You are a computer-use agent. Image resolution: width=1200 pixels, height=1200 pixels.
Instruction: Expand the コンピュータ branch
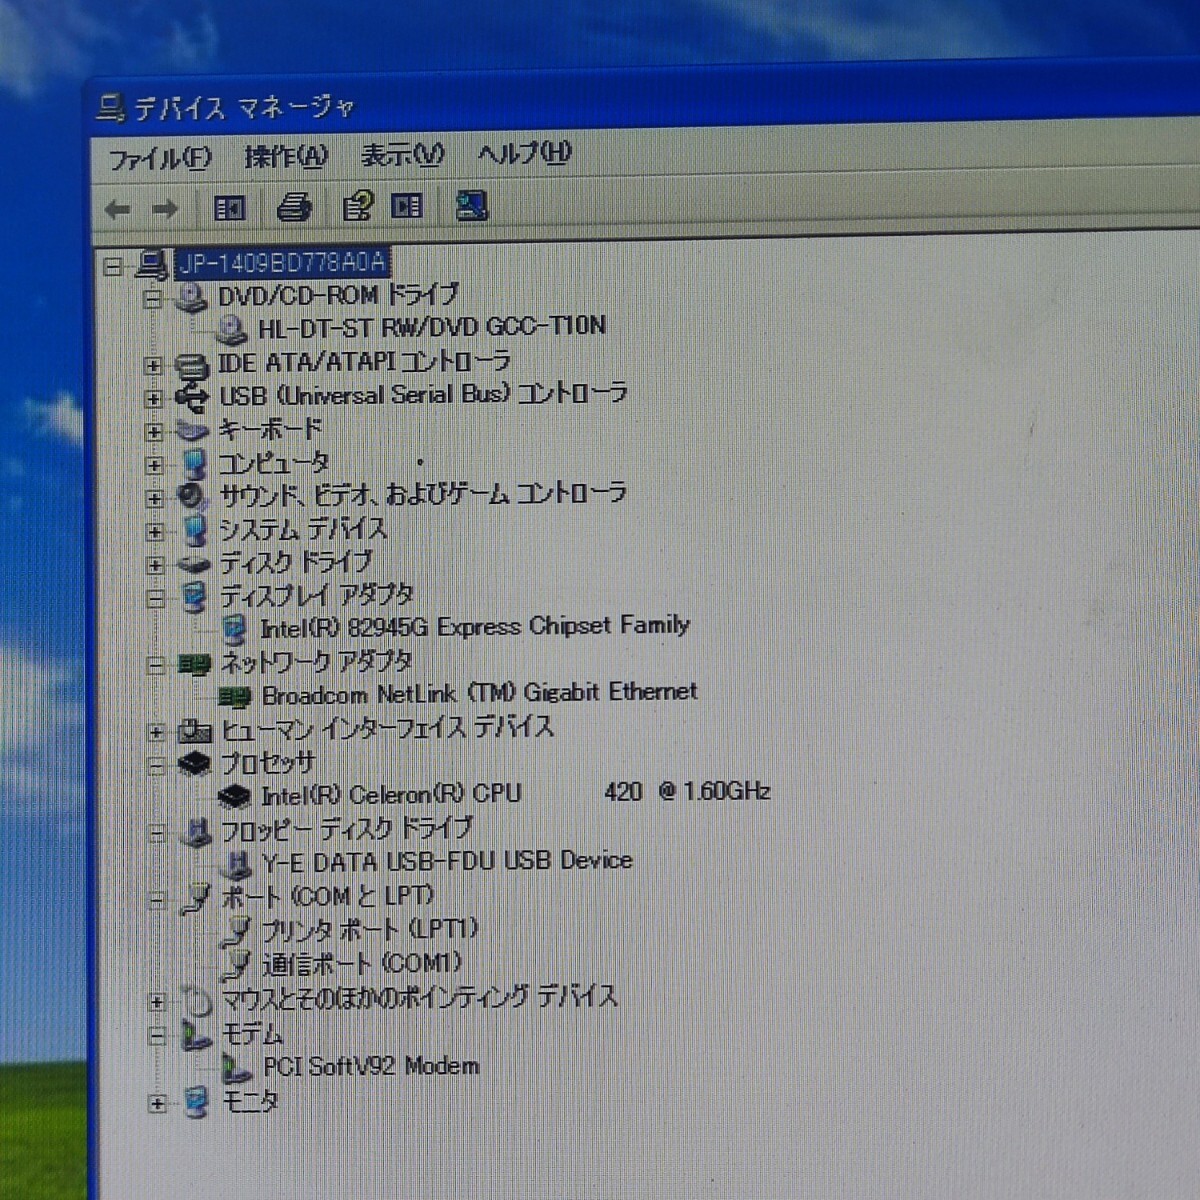point(153,465)
